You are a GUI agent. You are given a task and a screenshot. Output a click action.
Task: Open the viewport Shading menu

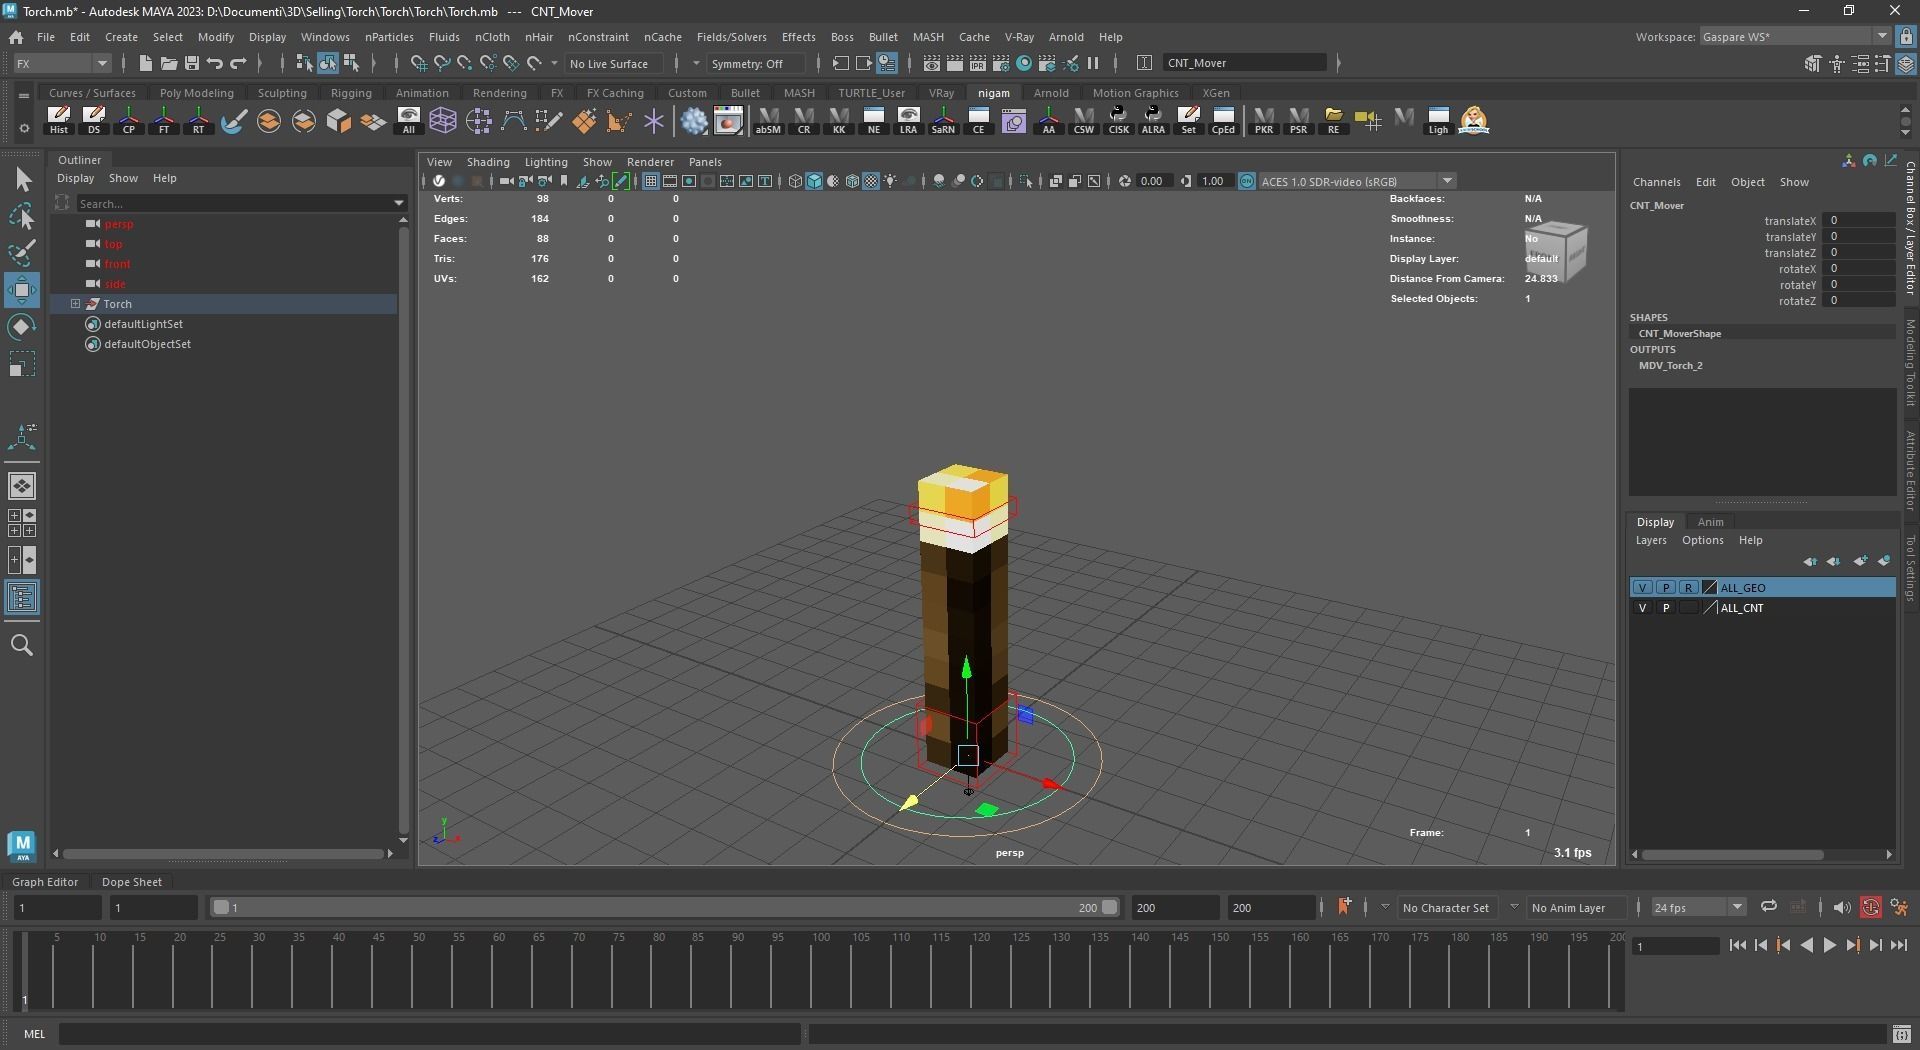488,162
